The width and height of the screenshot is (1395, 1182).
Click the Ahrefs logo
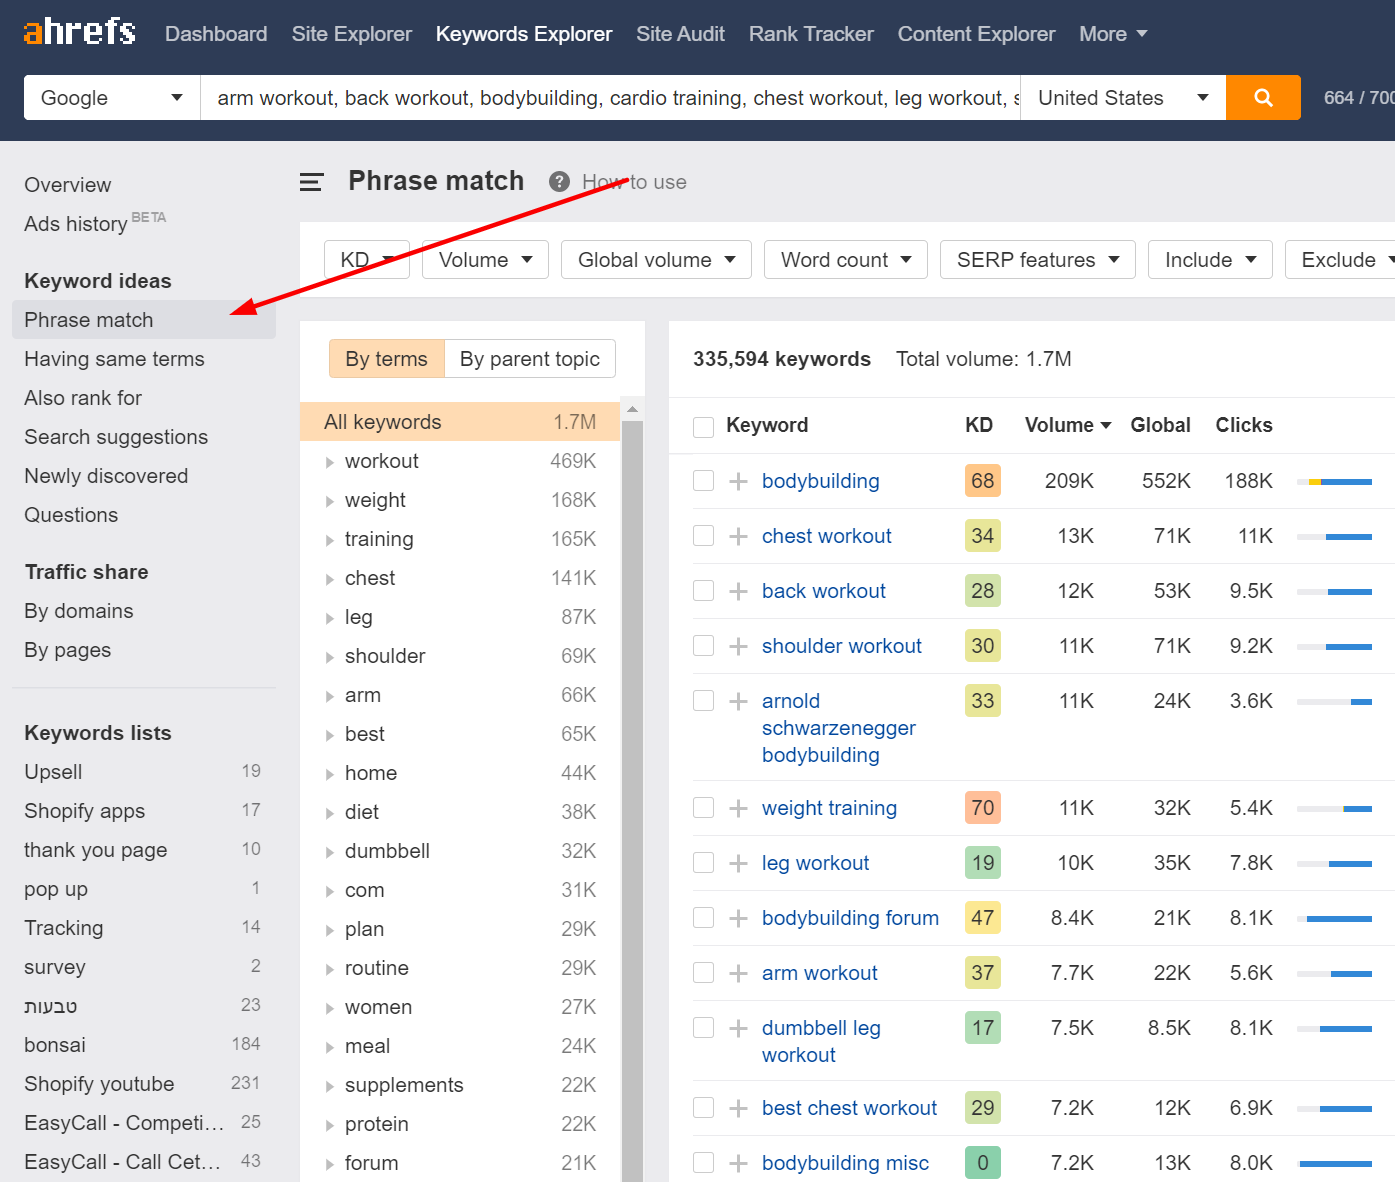(x=79, y=32)
